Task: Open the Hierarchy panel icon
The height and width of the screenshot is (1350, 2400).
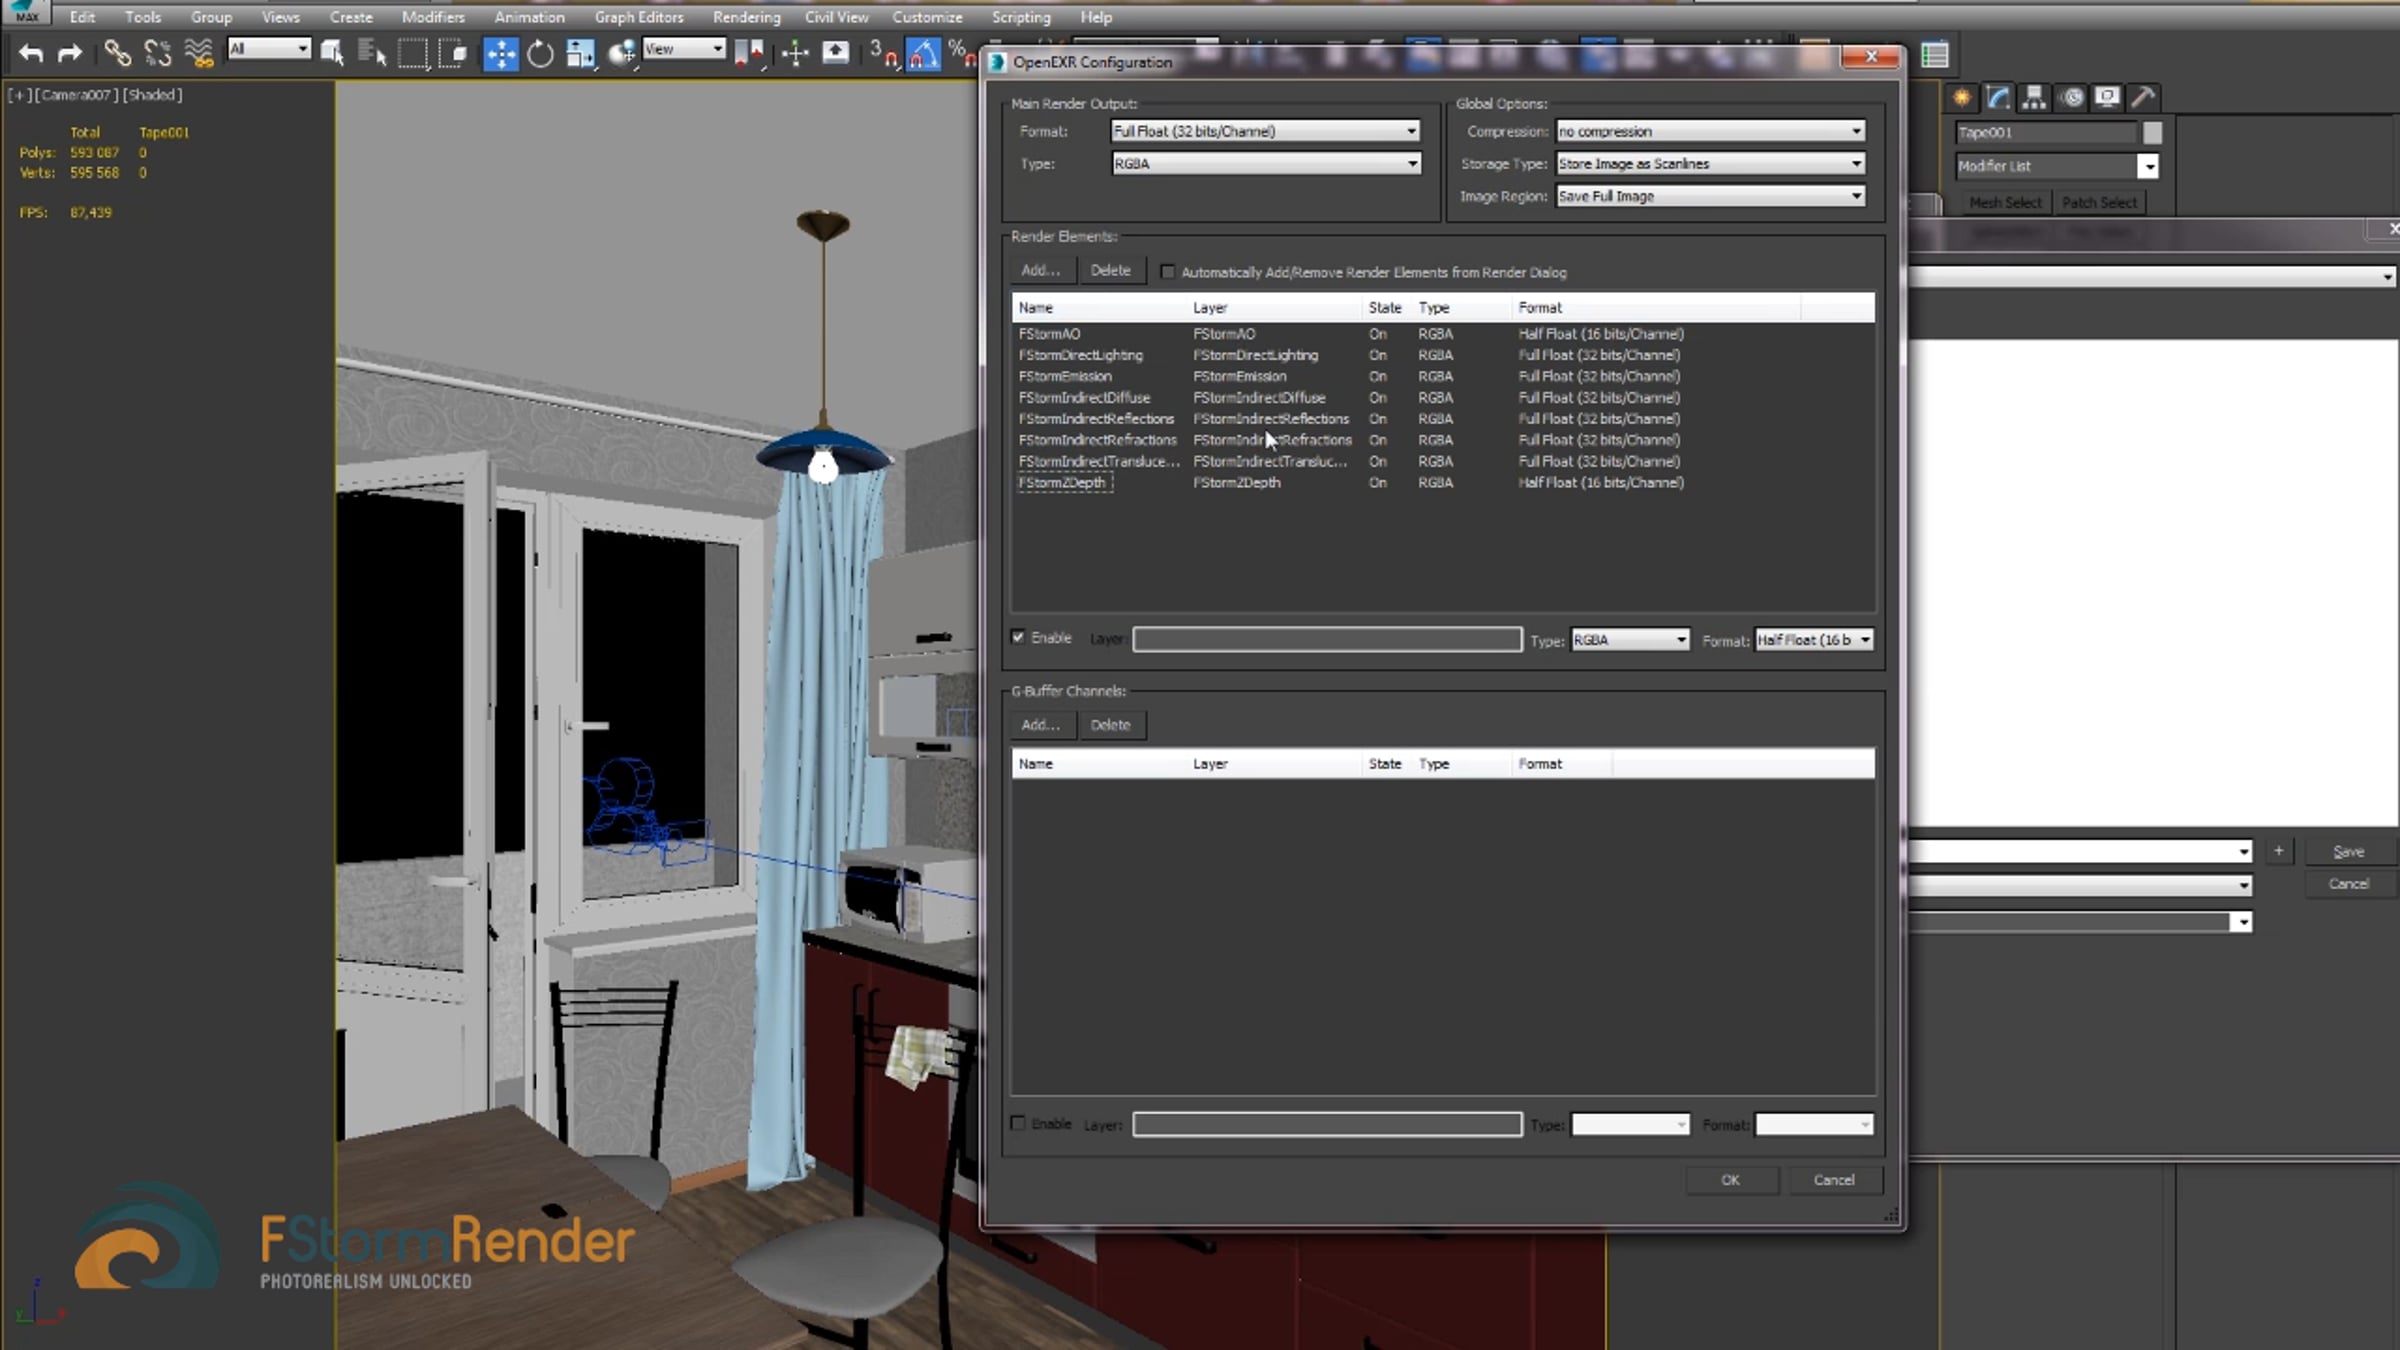Action: click(2034, 97)
